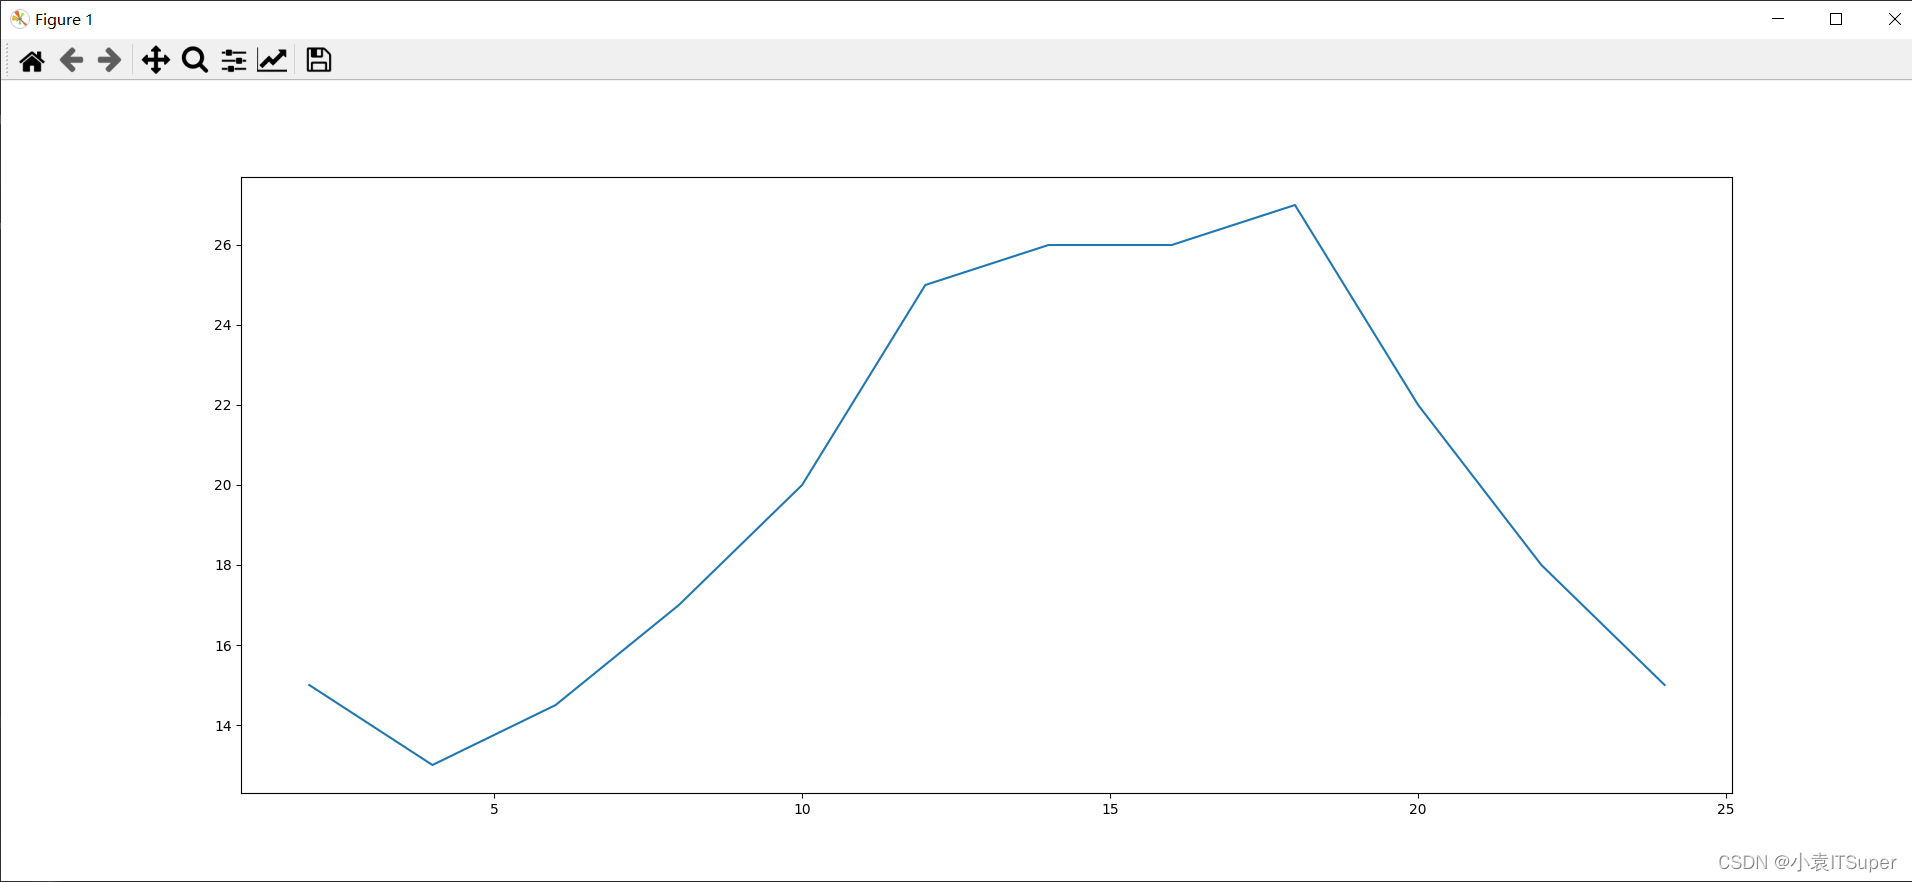Click the x-axis tick label 25
Image resolution: width=1912 pixels, height=882 pixels.
1725,809
